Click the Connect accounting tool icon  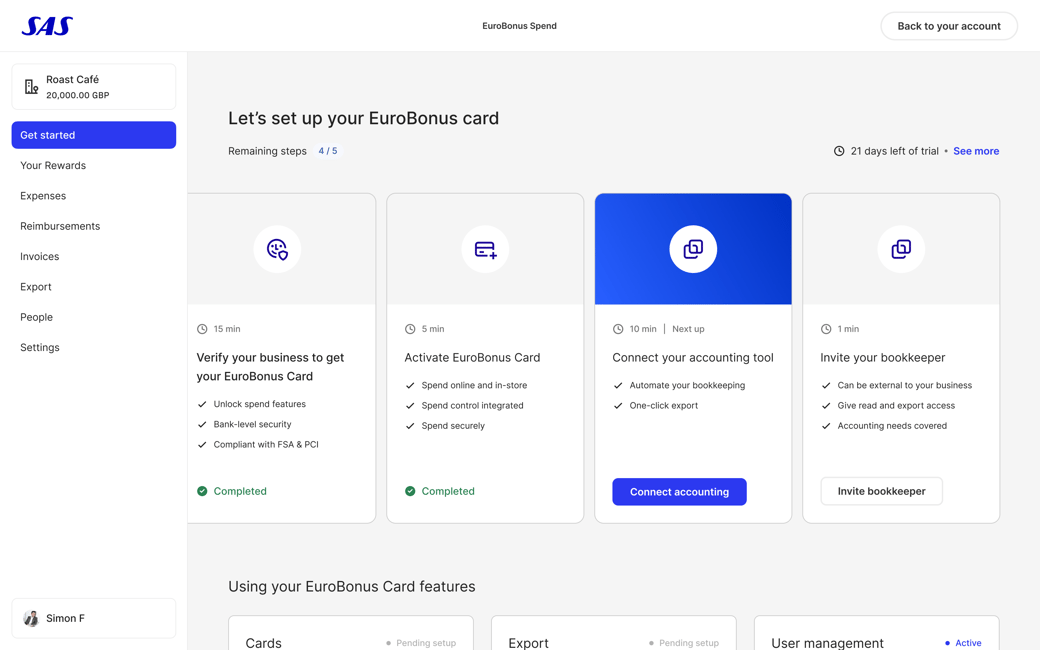[x=693, y=249]
